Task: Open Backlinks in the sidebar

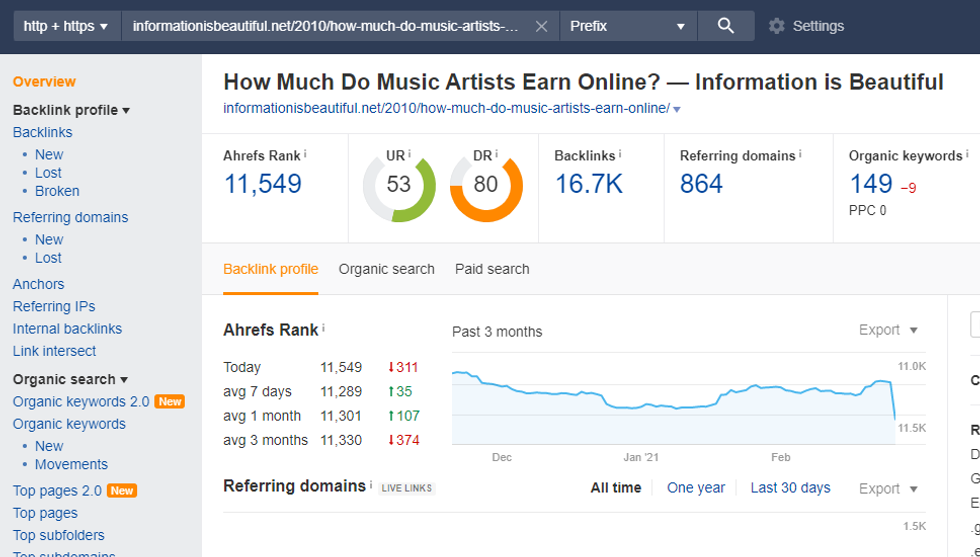Action: click(42, 133)
